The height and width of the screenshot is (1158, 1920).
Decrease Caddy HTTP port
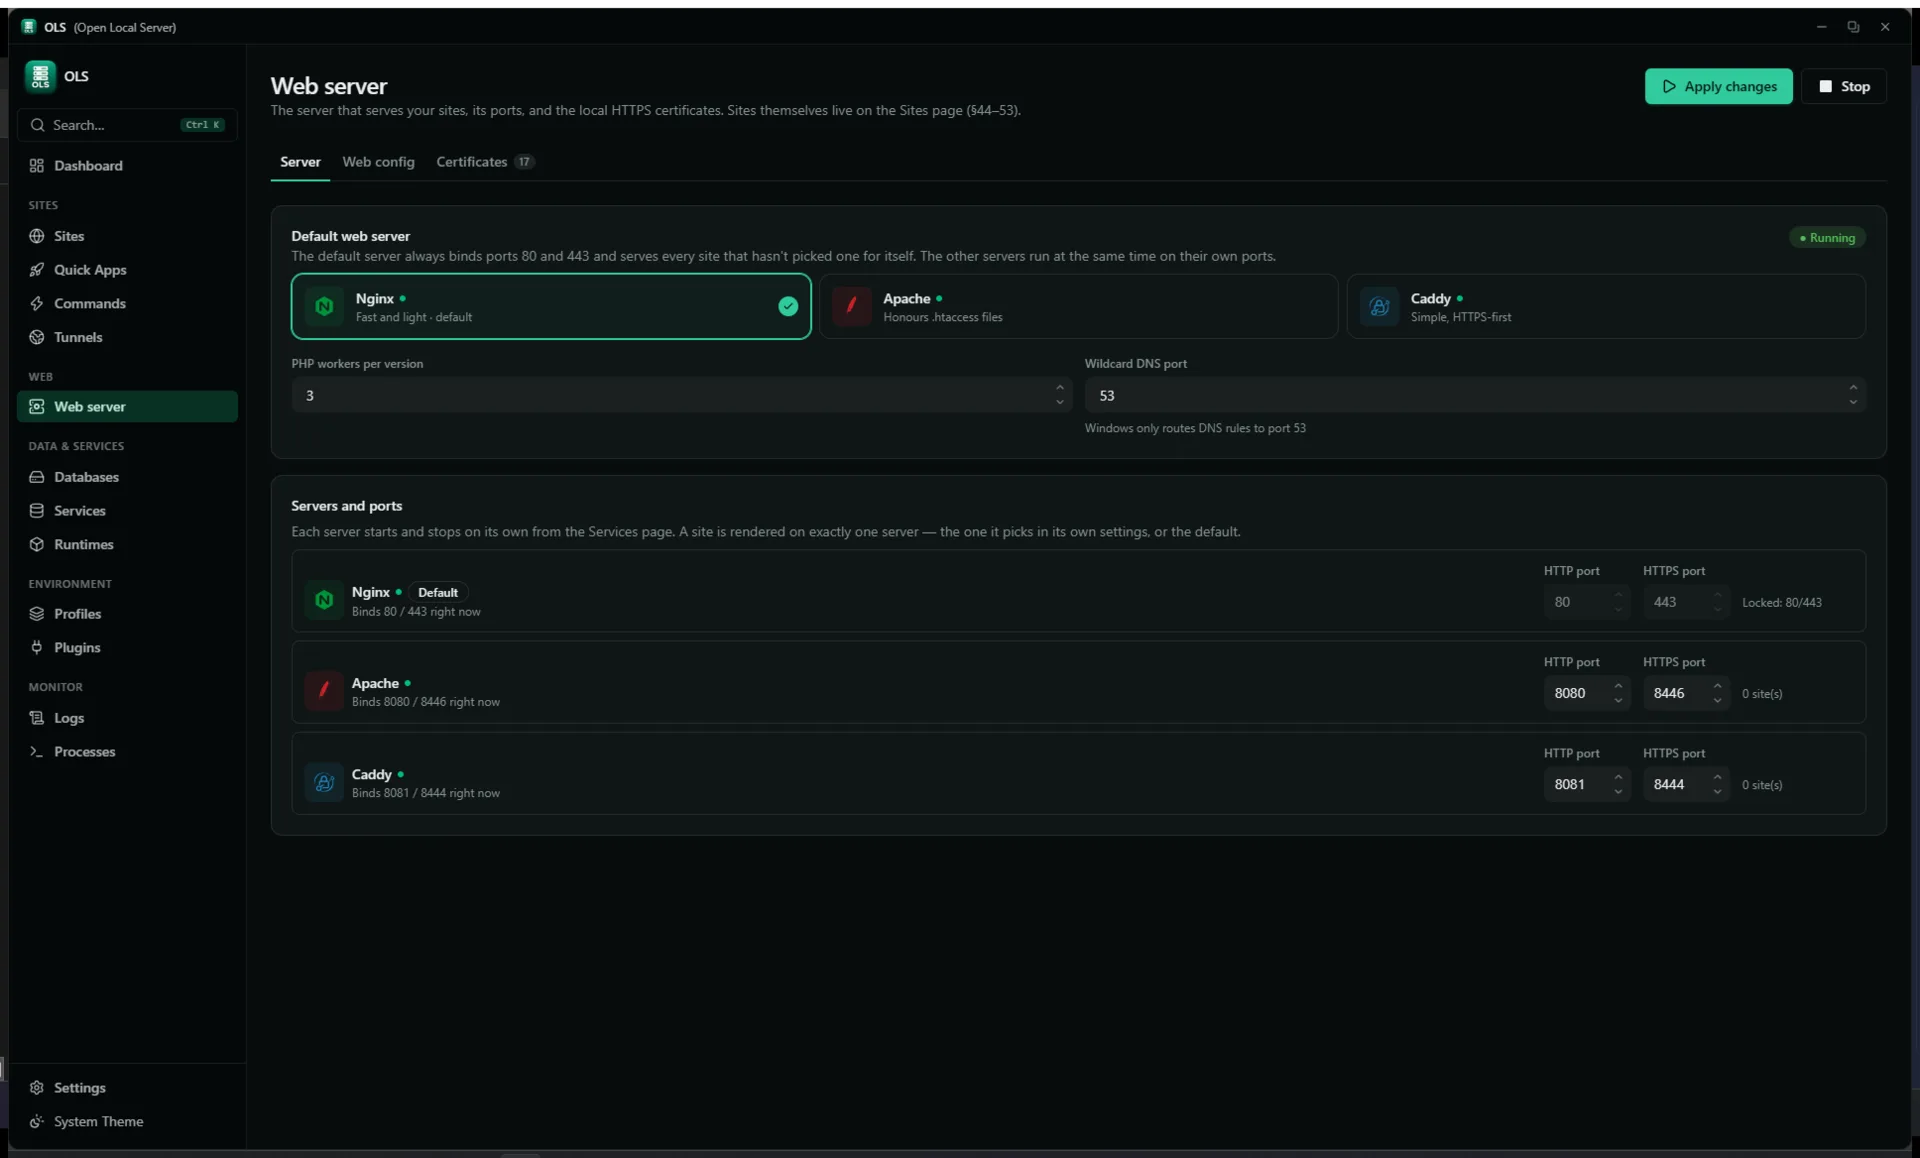(x=1618, y=791)
